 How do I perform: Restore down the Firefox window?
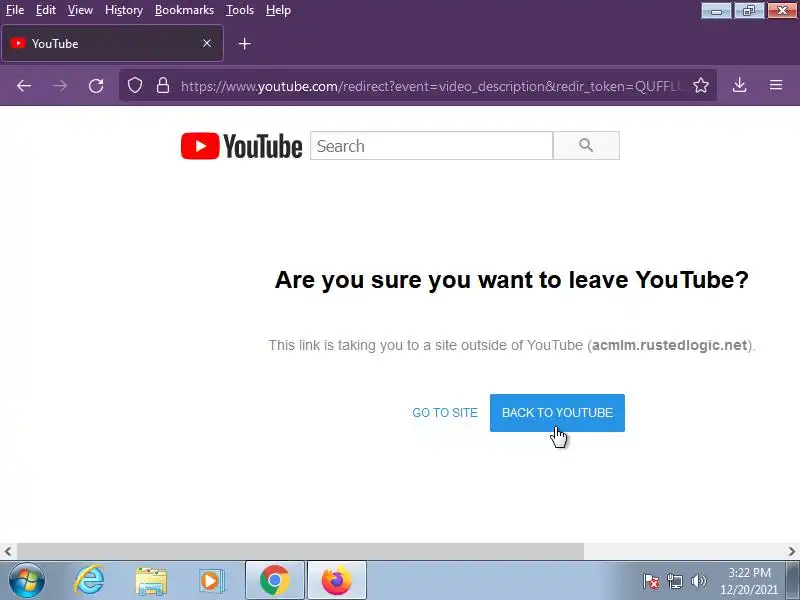(749, 11)
